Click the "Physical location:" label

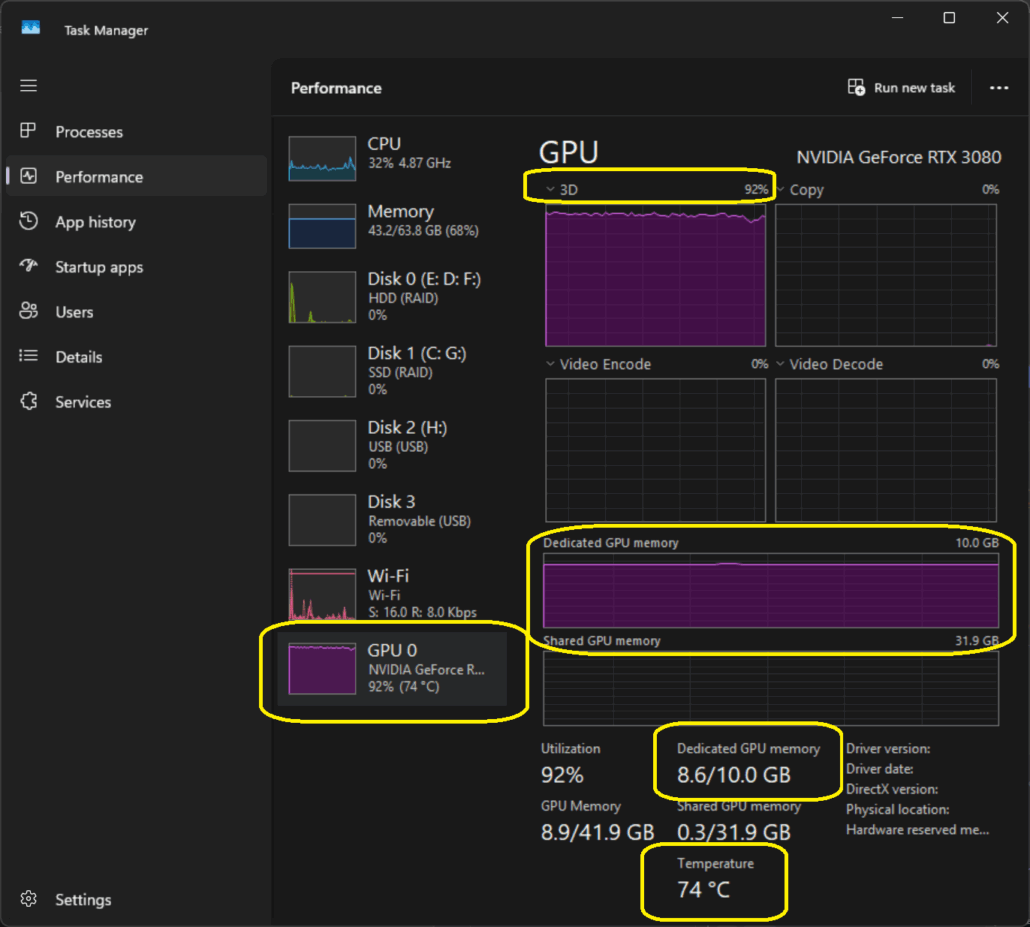(897, 810)
